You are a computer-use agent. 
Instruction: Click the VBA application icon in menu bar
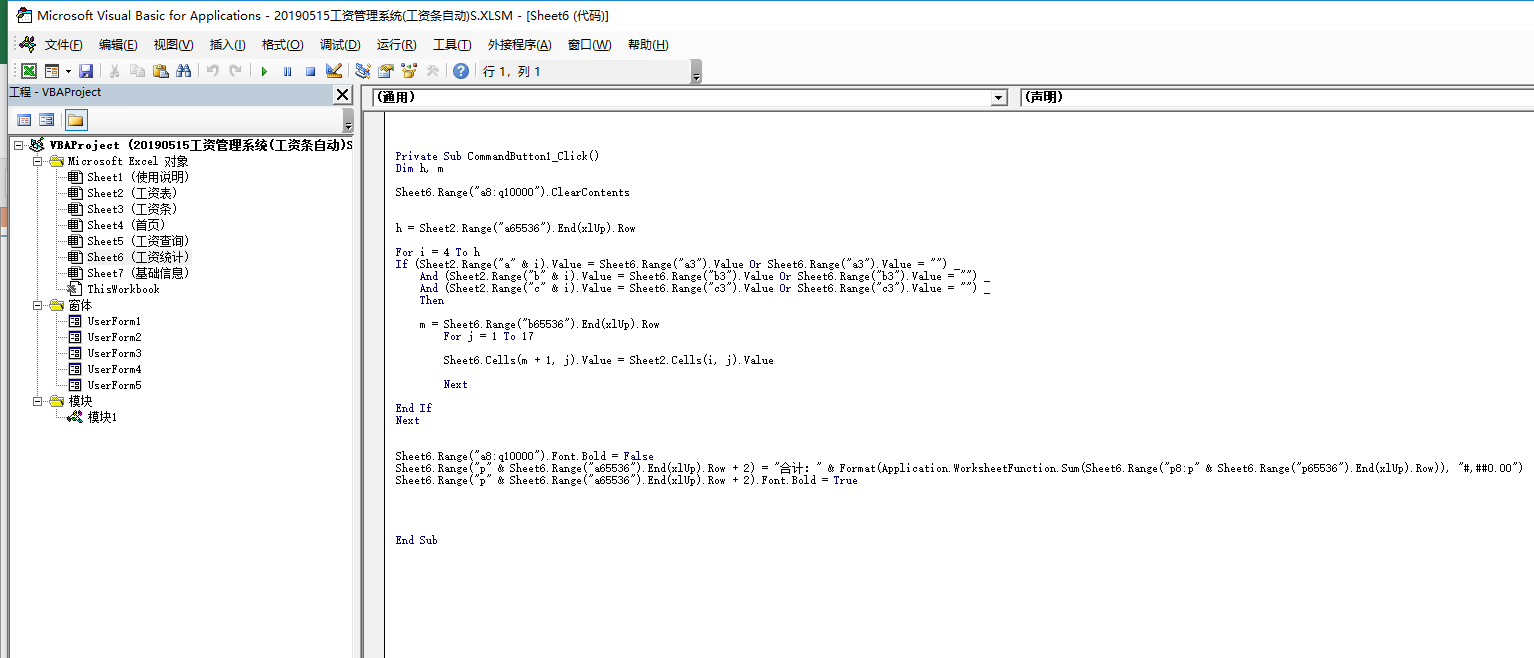pos(27,45)
